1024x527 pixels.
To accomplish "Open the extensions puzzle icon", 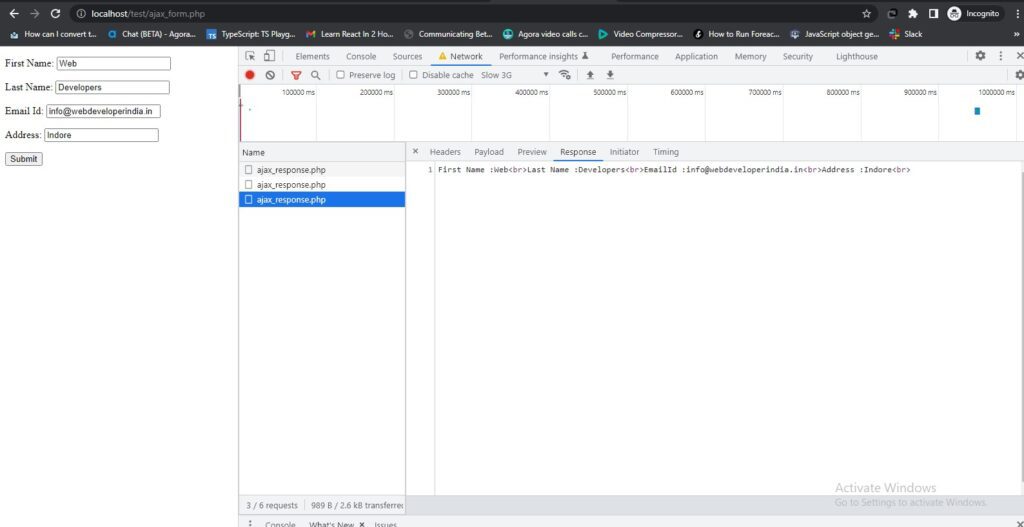I will click(x=913, y=14).
